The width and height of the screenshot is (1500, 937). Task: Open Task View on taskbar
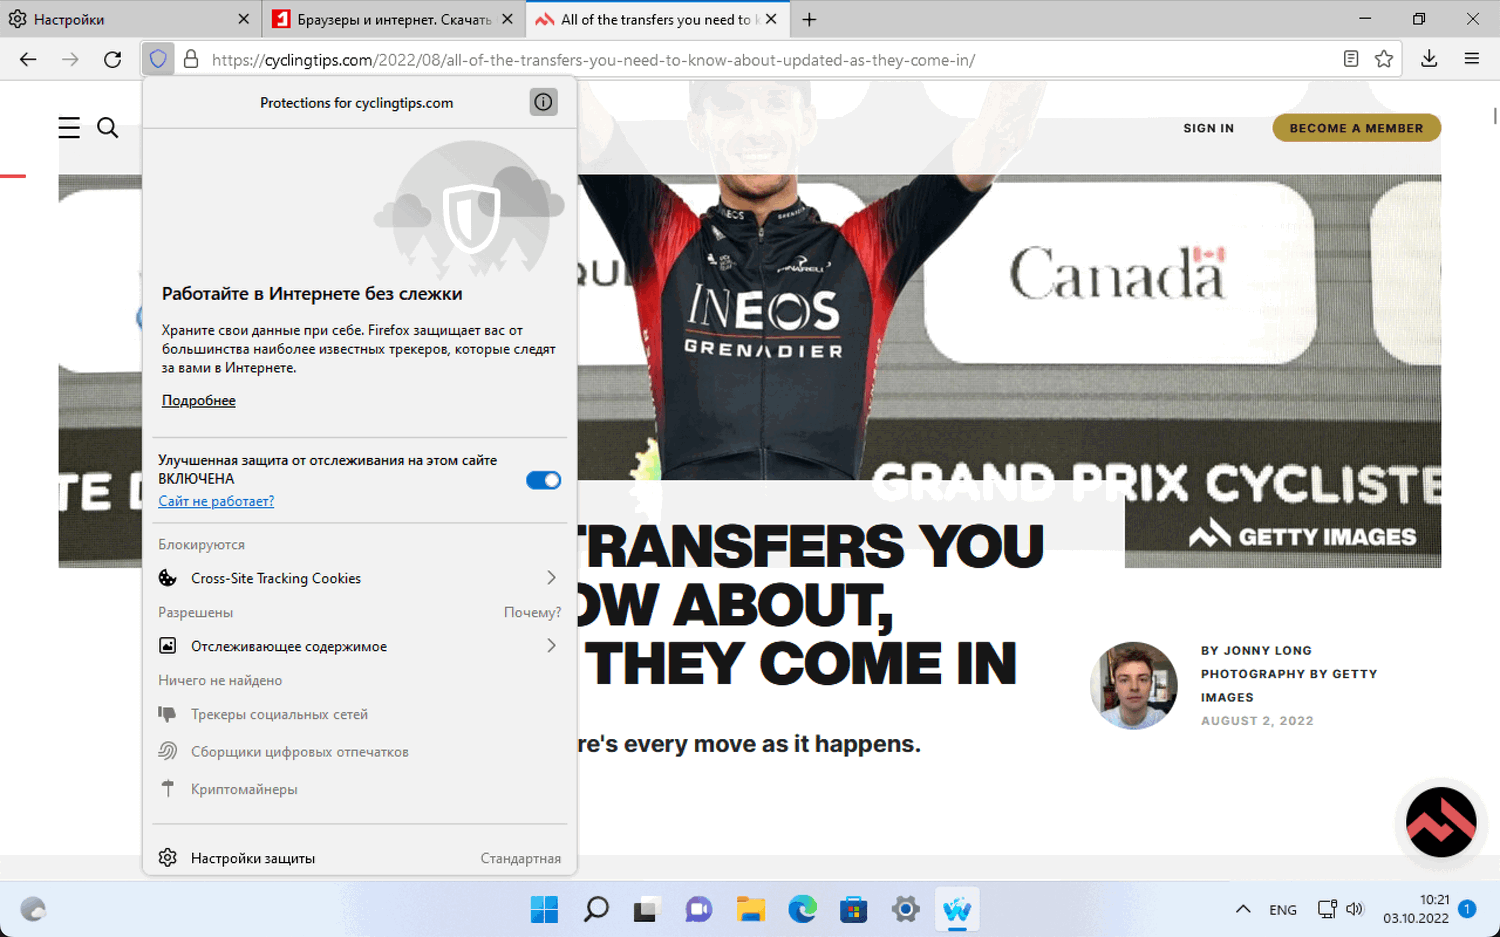(x=647, y=909)
